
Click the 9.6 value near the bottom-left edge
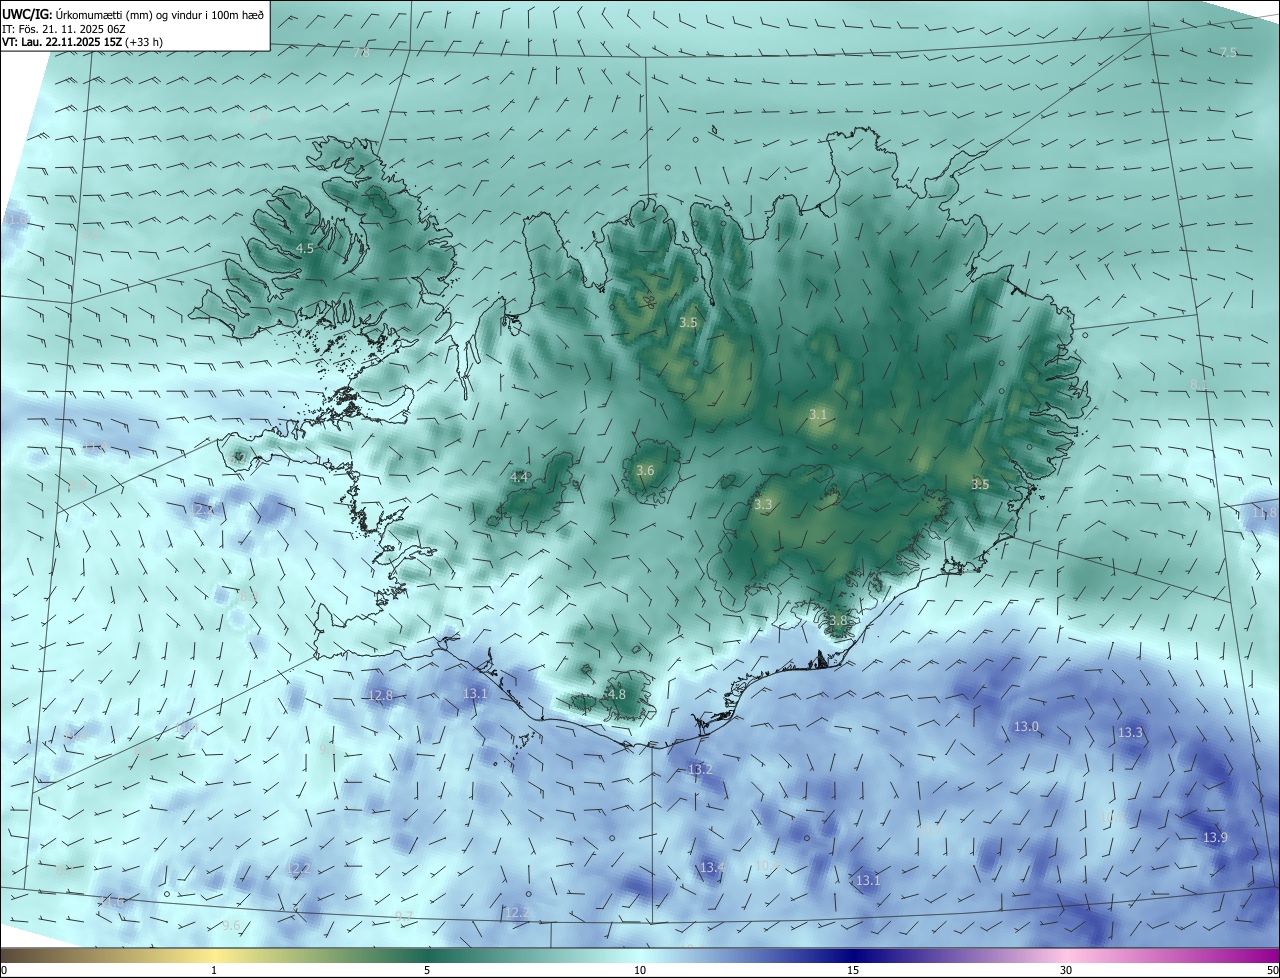(231, 926)
